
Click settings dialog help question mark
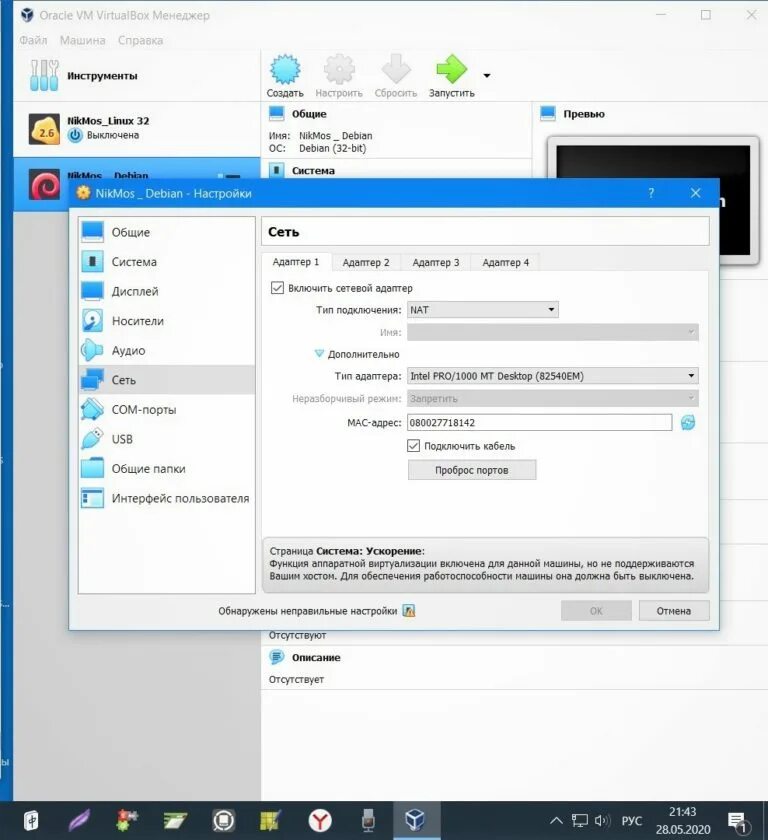click(651, 193)
